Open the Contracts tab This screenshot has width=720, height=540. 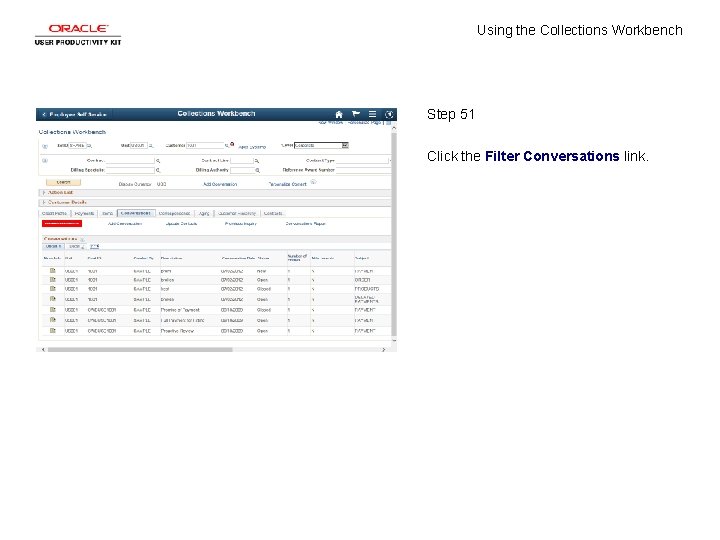(273, 214)
